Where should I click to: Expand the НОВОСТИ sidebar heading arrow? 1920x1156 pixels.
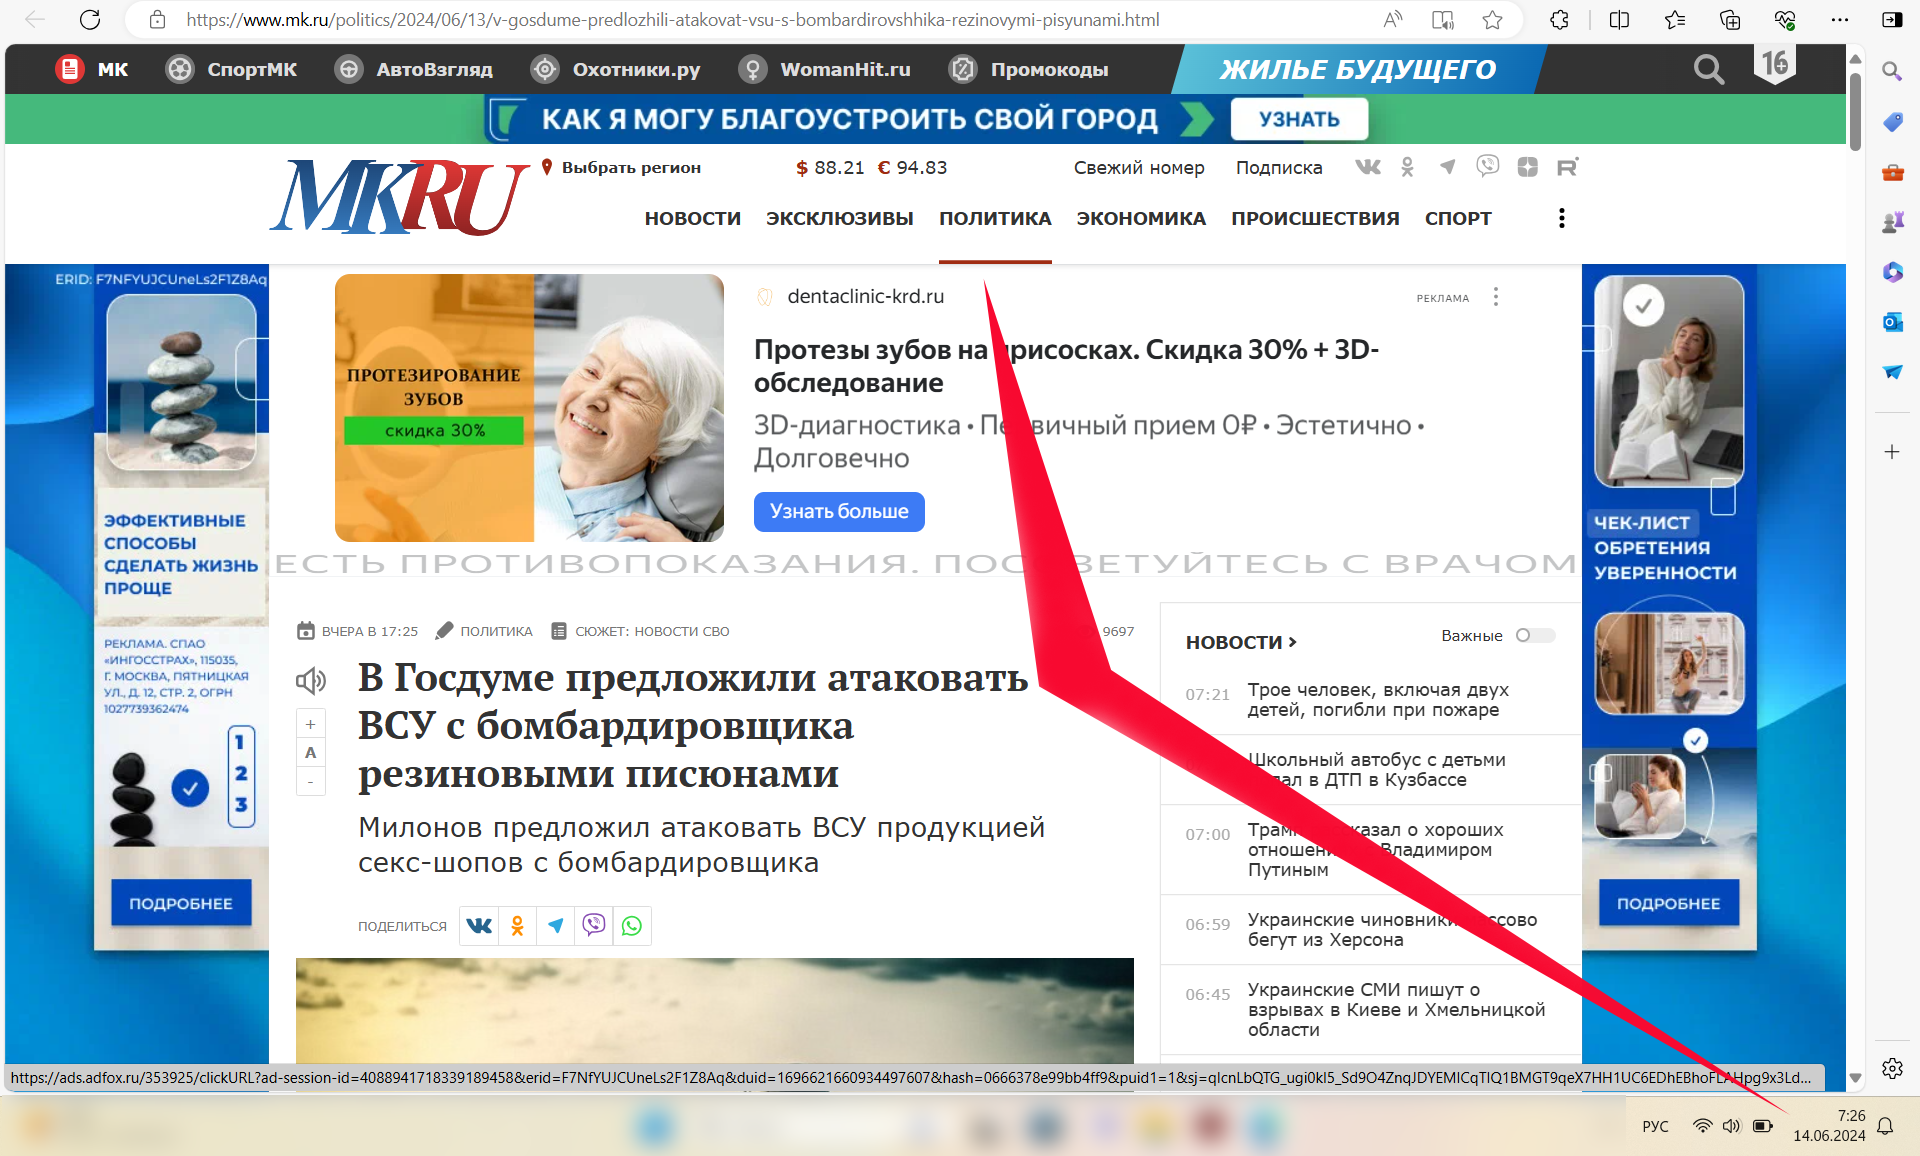pyautogui.click(x=1293, y=642)
